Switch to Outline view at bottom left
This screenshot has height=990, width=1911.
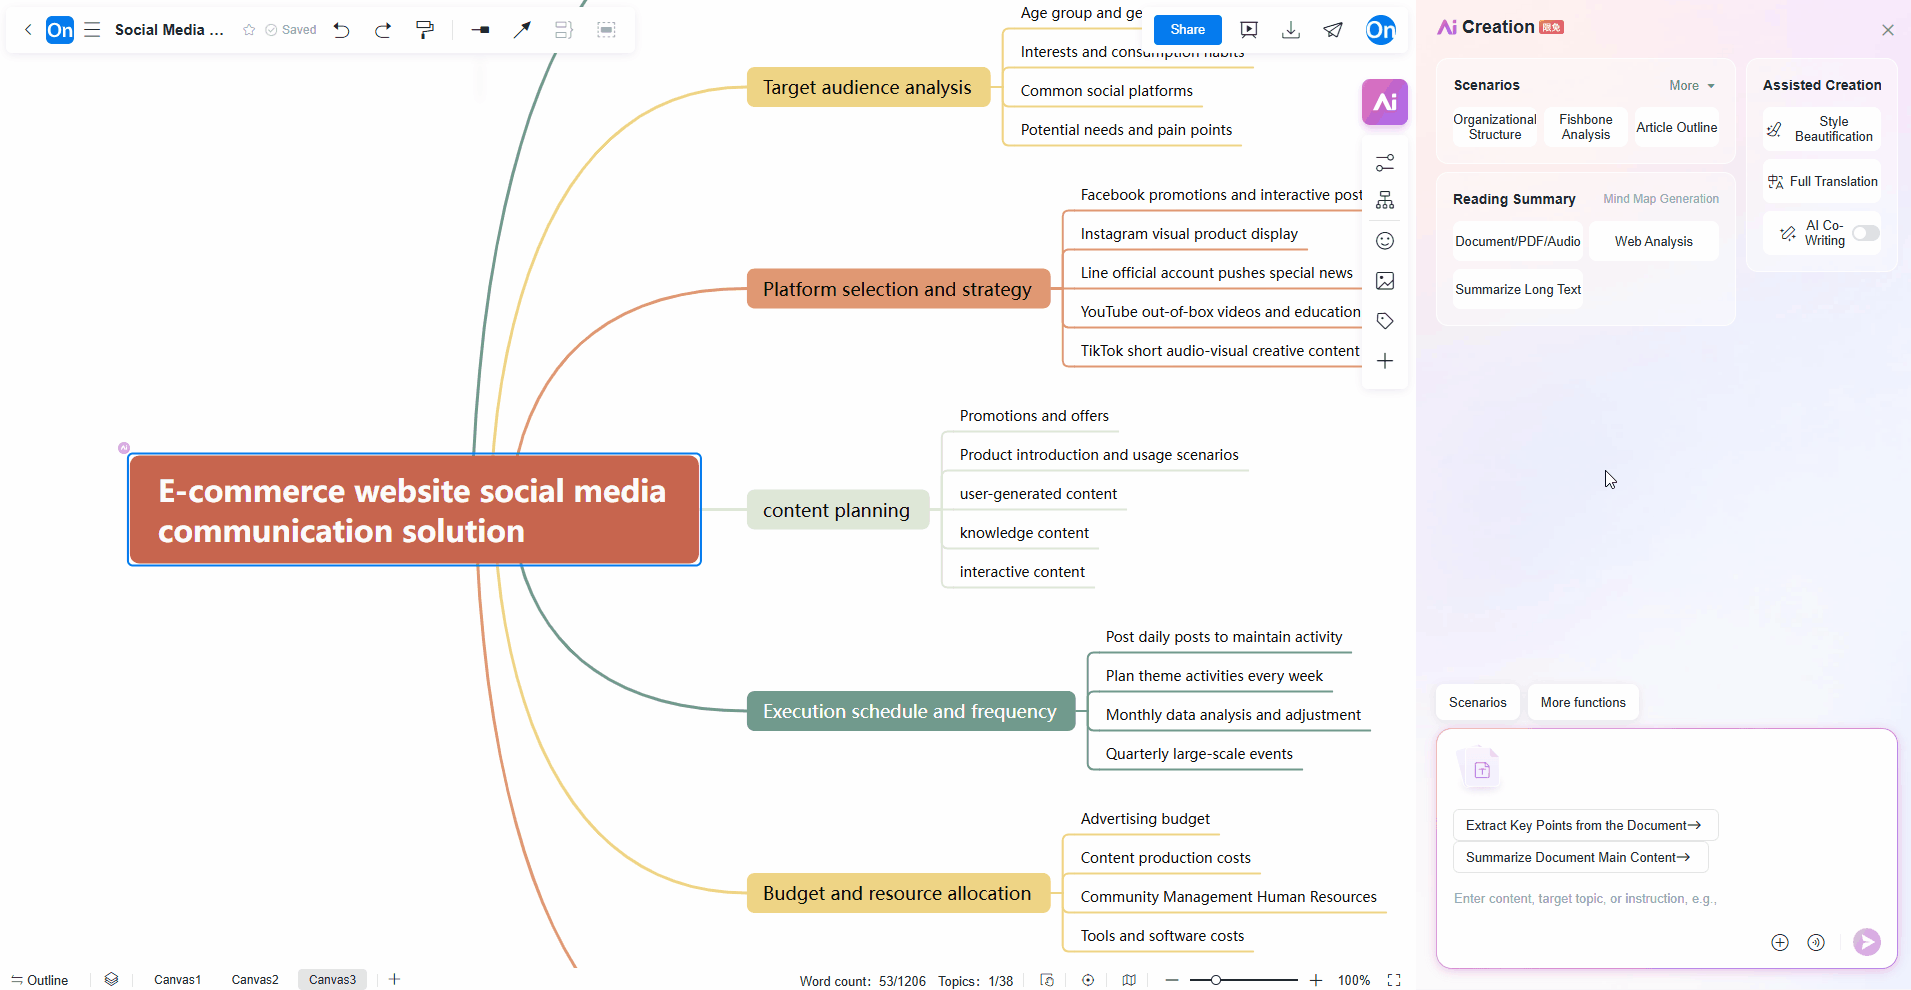click(40, 979)
